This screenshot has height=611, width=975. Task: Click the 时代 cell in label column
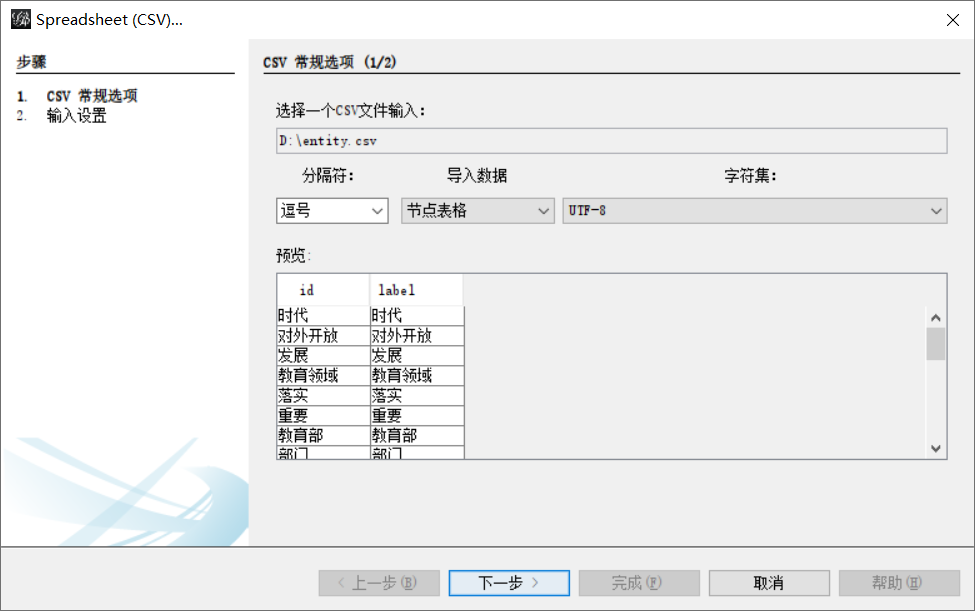417,316
